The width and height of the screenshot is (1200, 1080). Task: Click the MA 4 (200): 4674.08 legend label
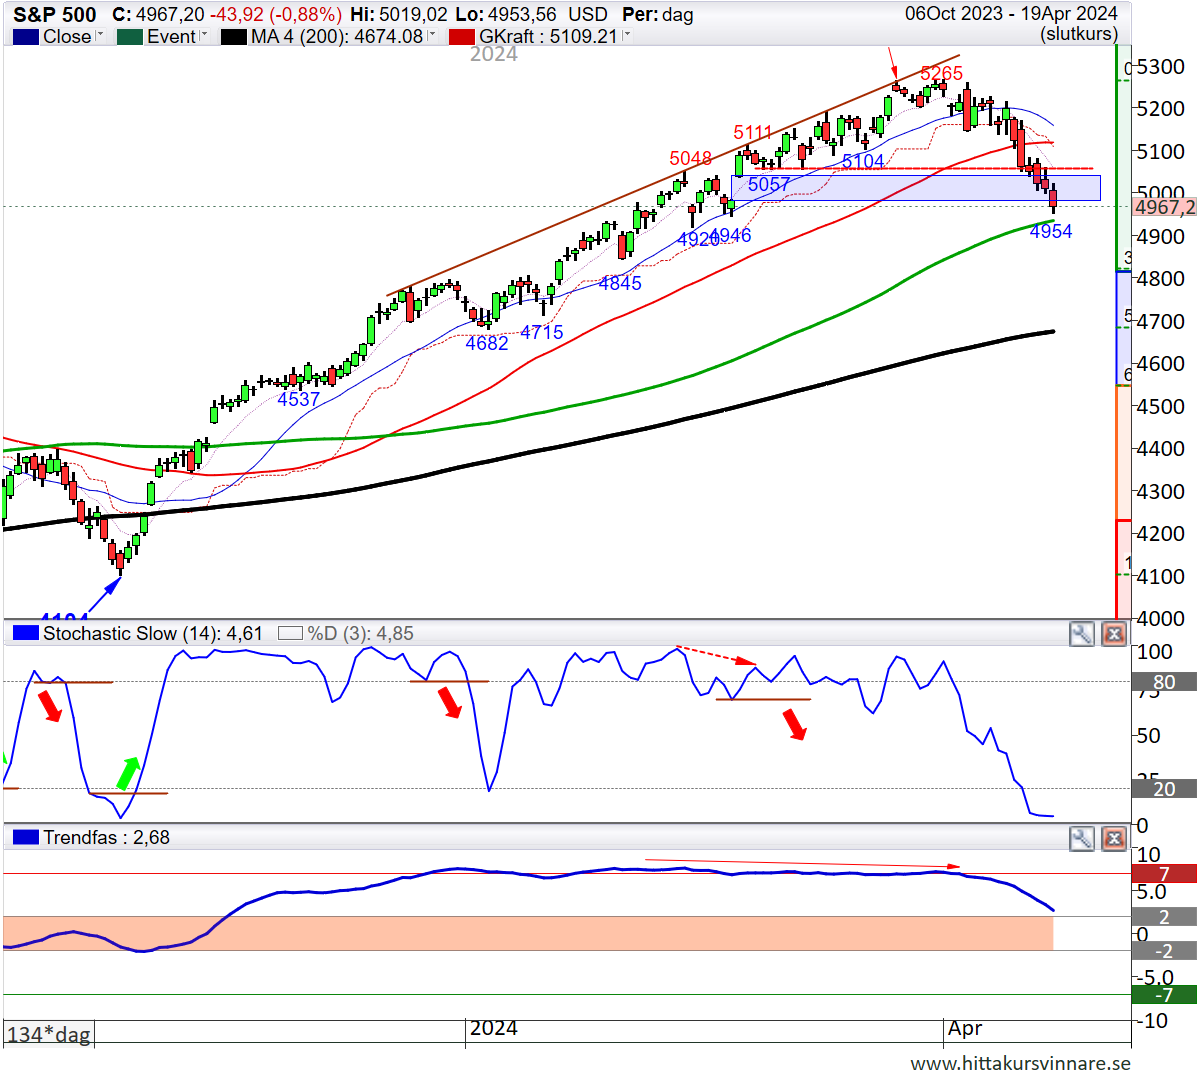pyautogui.click(x=337, y=37)
